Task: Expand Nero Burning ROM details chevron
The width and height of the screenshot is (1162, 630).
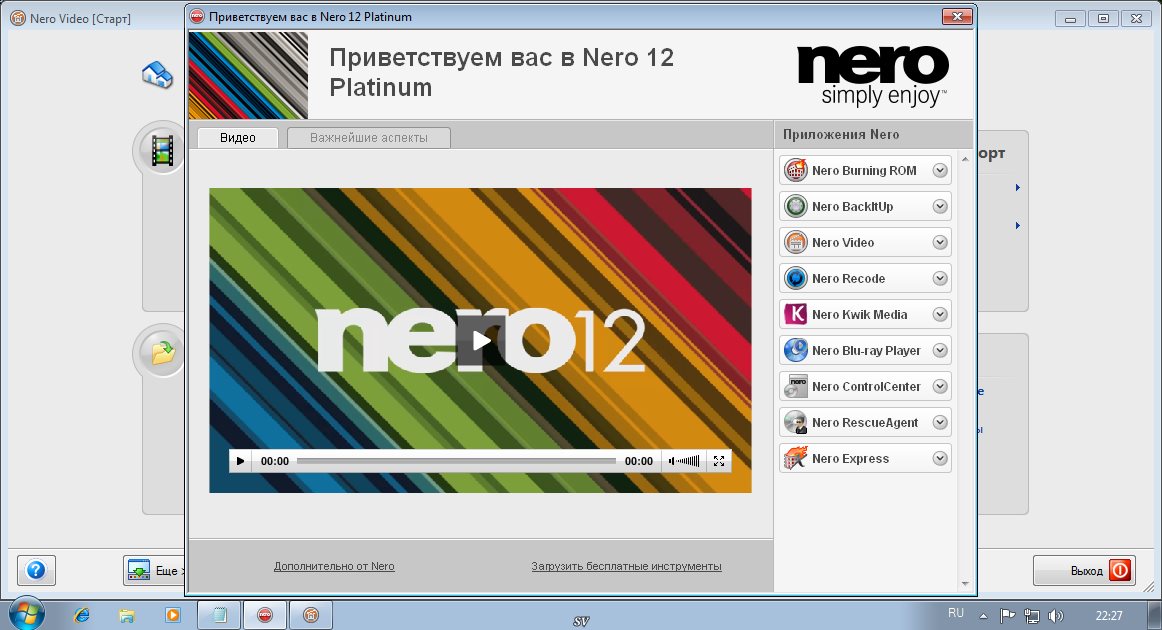Action: (940, 170)
